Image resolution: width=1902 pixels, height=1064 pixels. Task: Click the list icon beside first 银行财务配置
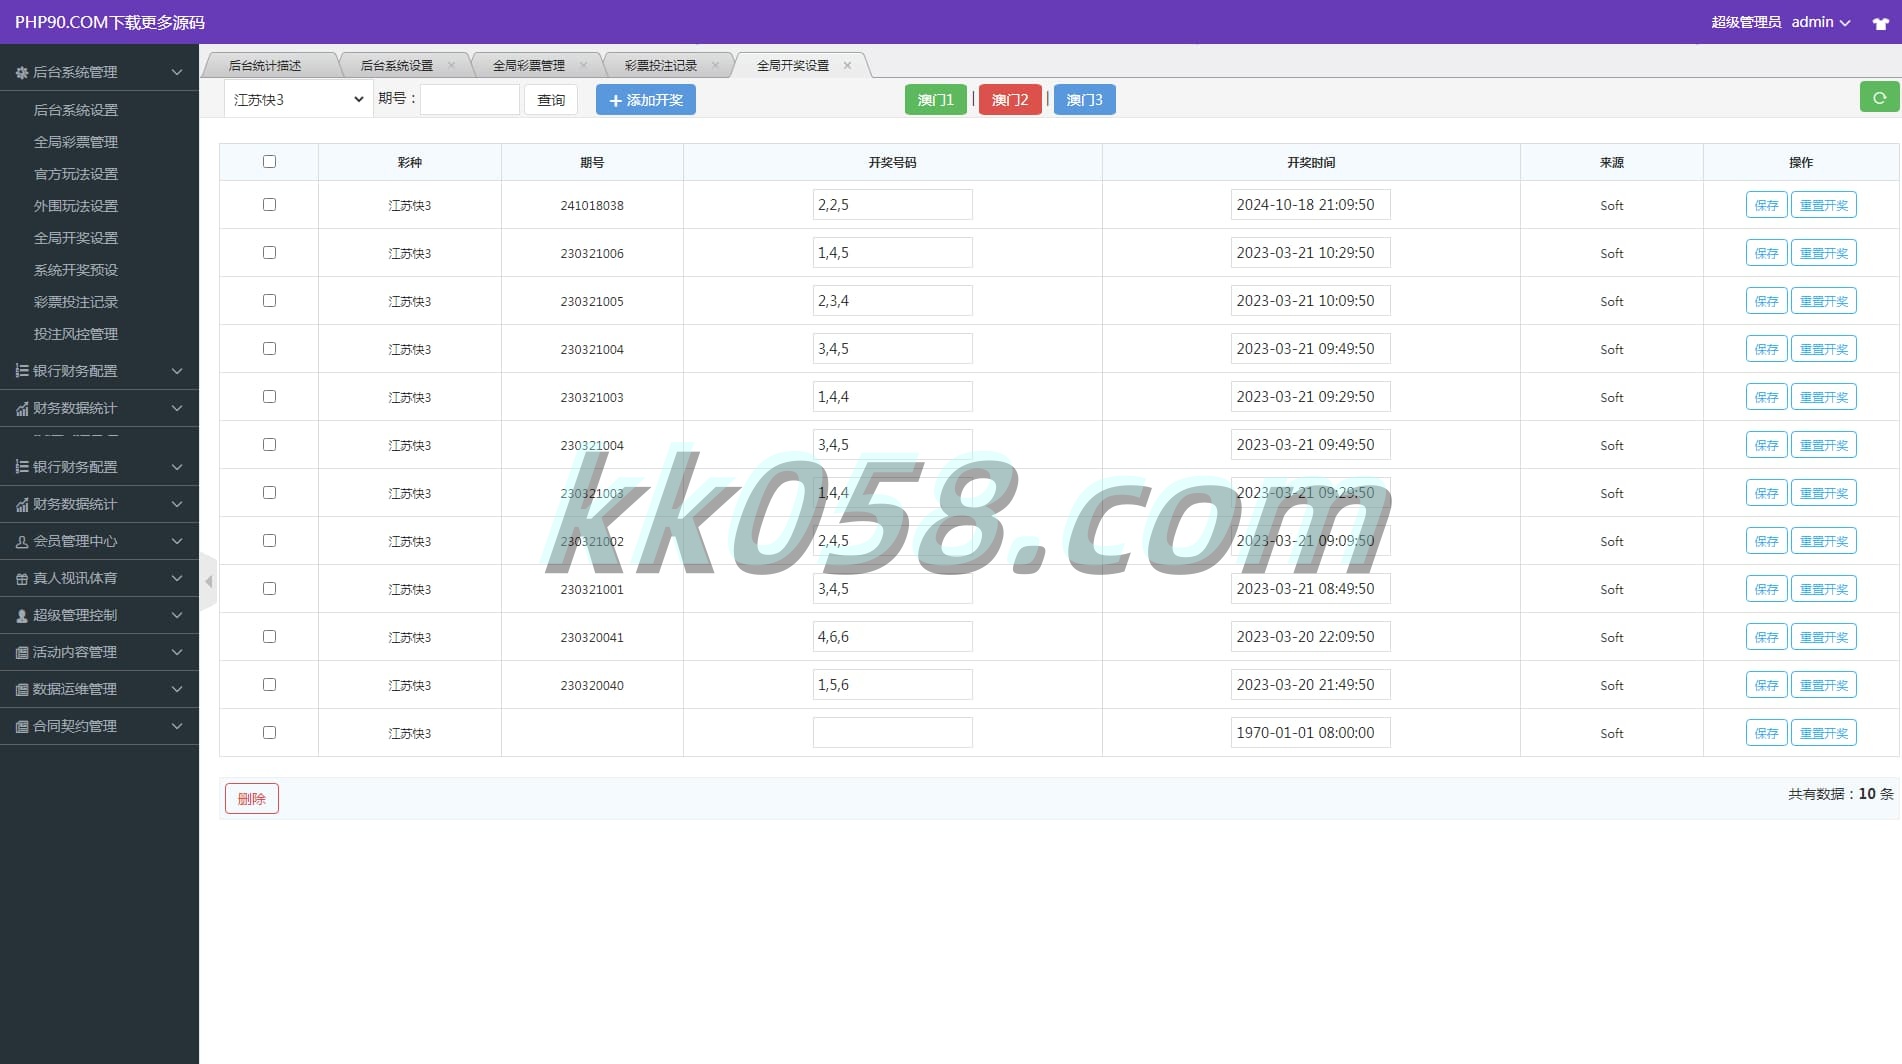point(22,371)
